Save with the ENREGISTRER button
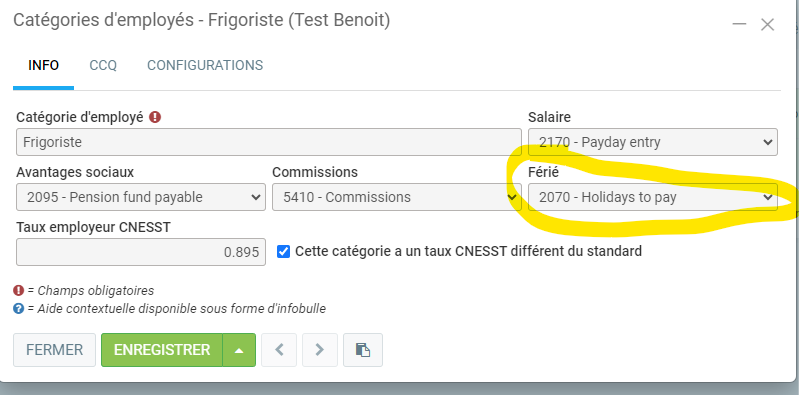Image resolution: width=803 pixels, height=395 pixels. [162, 350]
